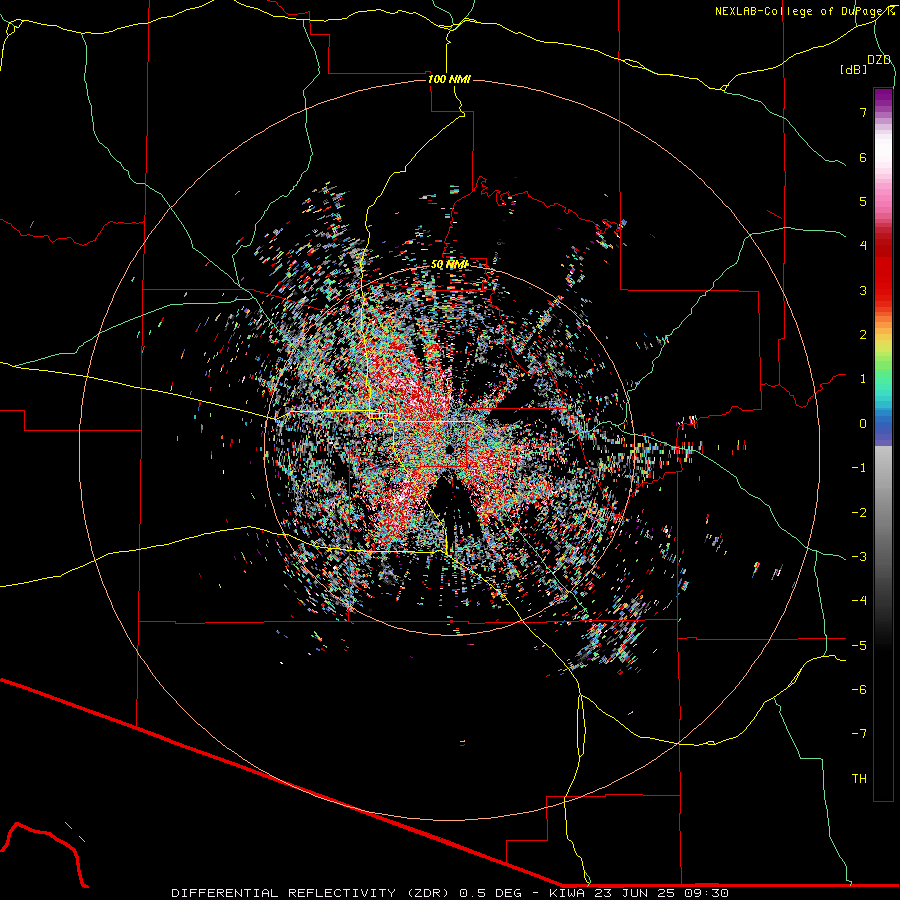
Task: Click the [dB] units label
Action: coord(854,69)
